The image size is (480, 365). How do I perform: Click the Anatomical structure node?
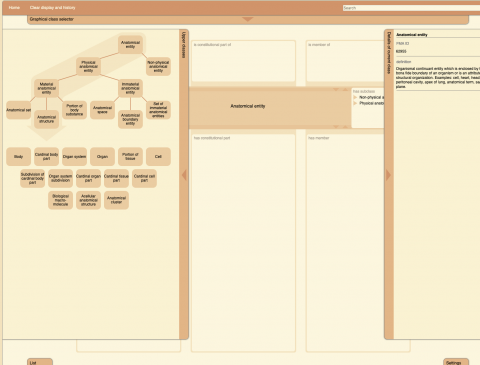tap(46, 119)
